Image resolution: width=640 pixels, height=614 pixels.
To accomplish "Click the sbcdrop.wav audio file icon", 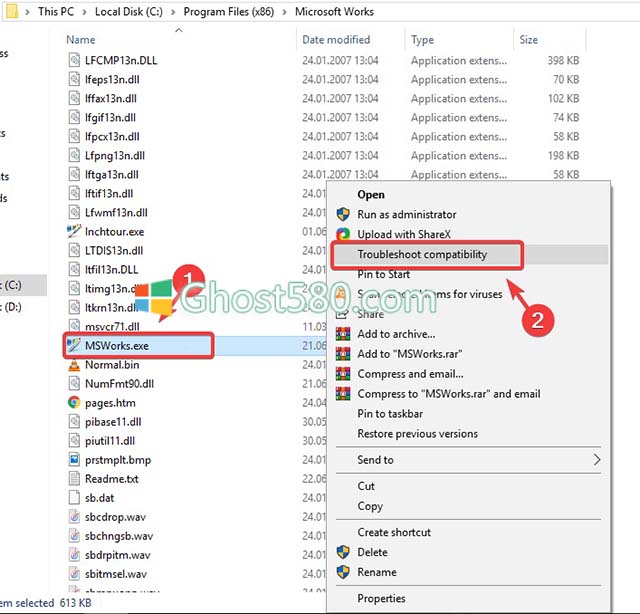I will pos(74,517).
